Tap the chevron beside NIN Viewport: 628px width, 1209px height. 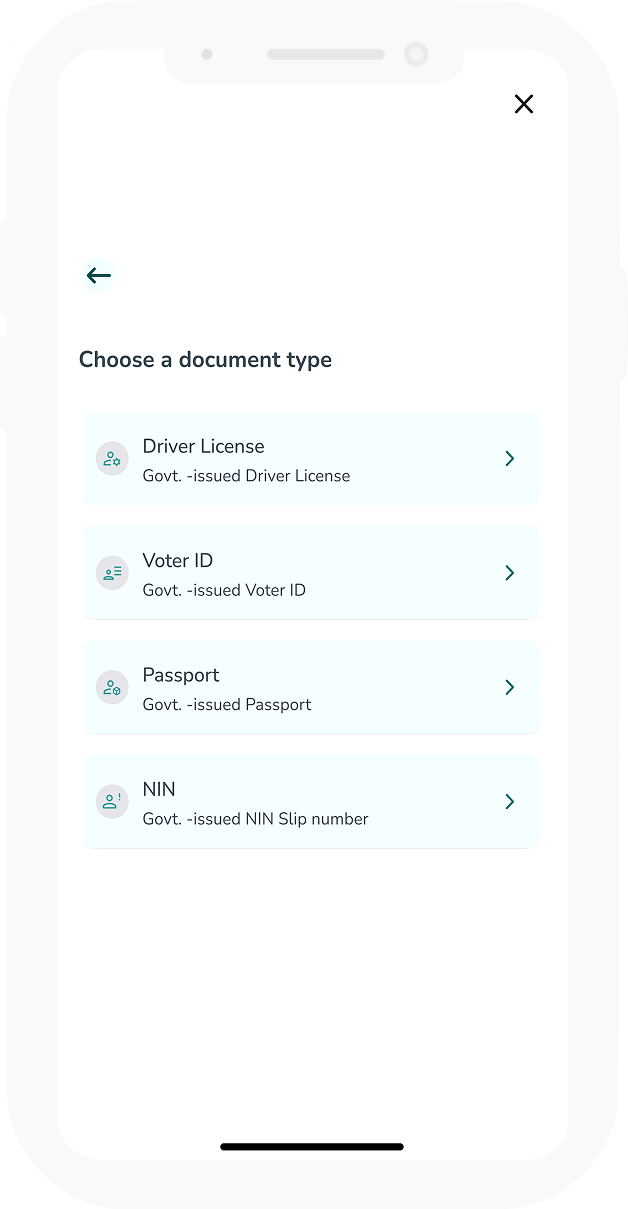[510, 801]
